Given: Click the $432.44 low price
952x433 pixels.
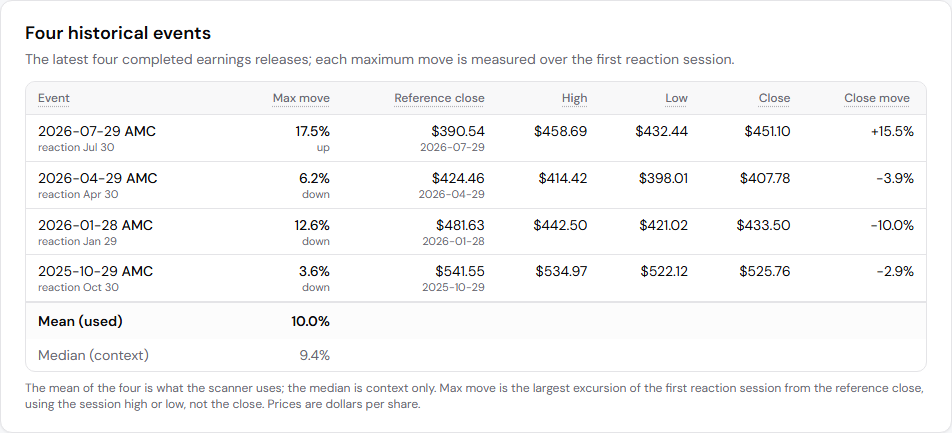Looking at the screenshot, I should point(662,131).
